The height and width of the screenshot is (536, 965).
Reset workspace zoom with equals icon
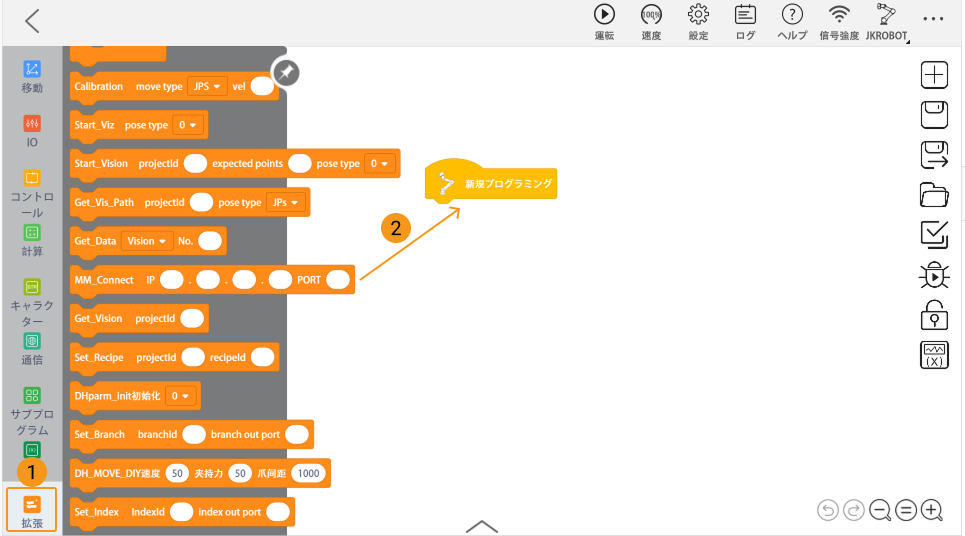[x=906, y=510]
